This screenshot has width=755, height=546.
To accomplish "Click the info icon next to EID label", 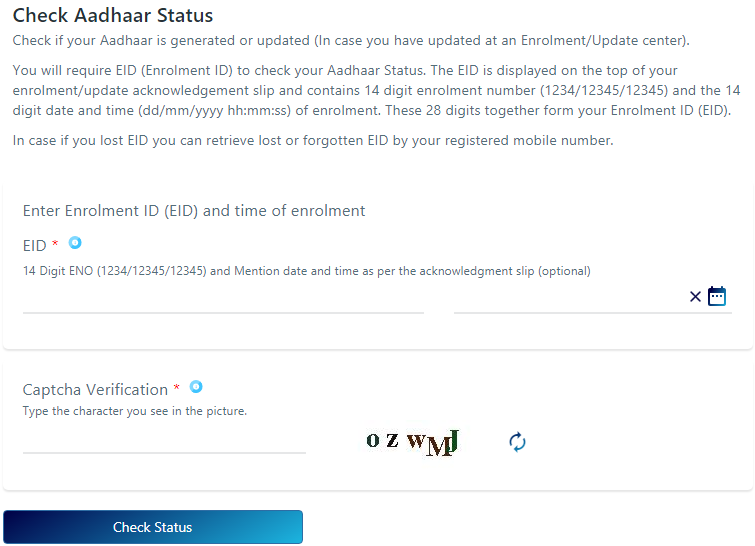I will (75, 243).
